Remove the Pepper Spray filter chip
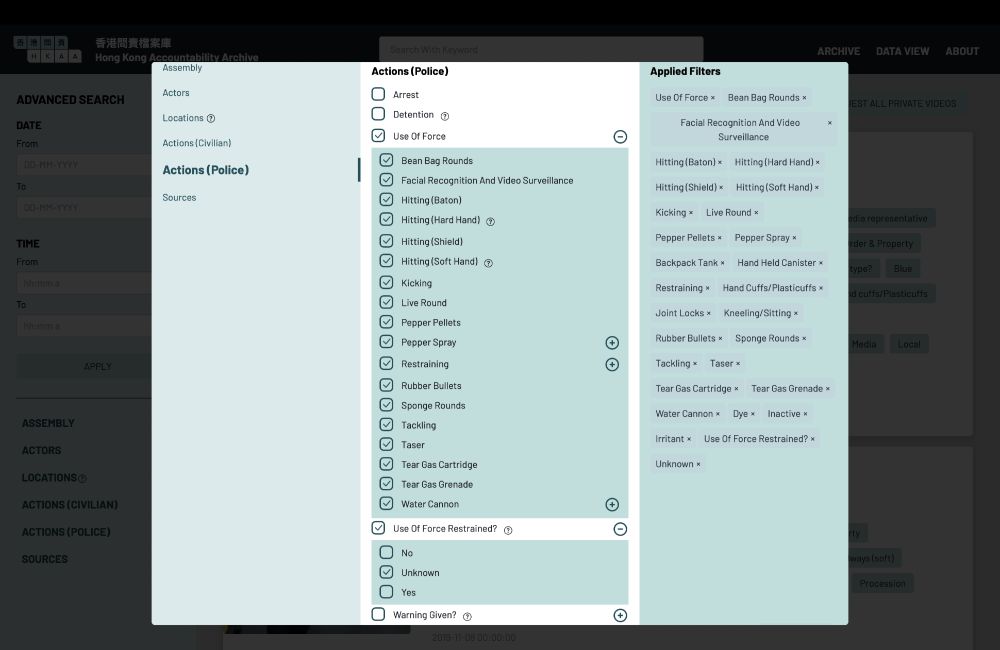1000x650 pixels. coord(794,238)
